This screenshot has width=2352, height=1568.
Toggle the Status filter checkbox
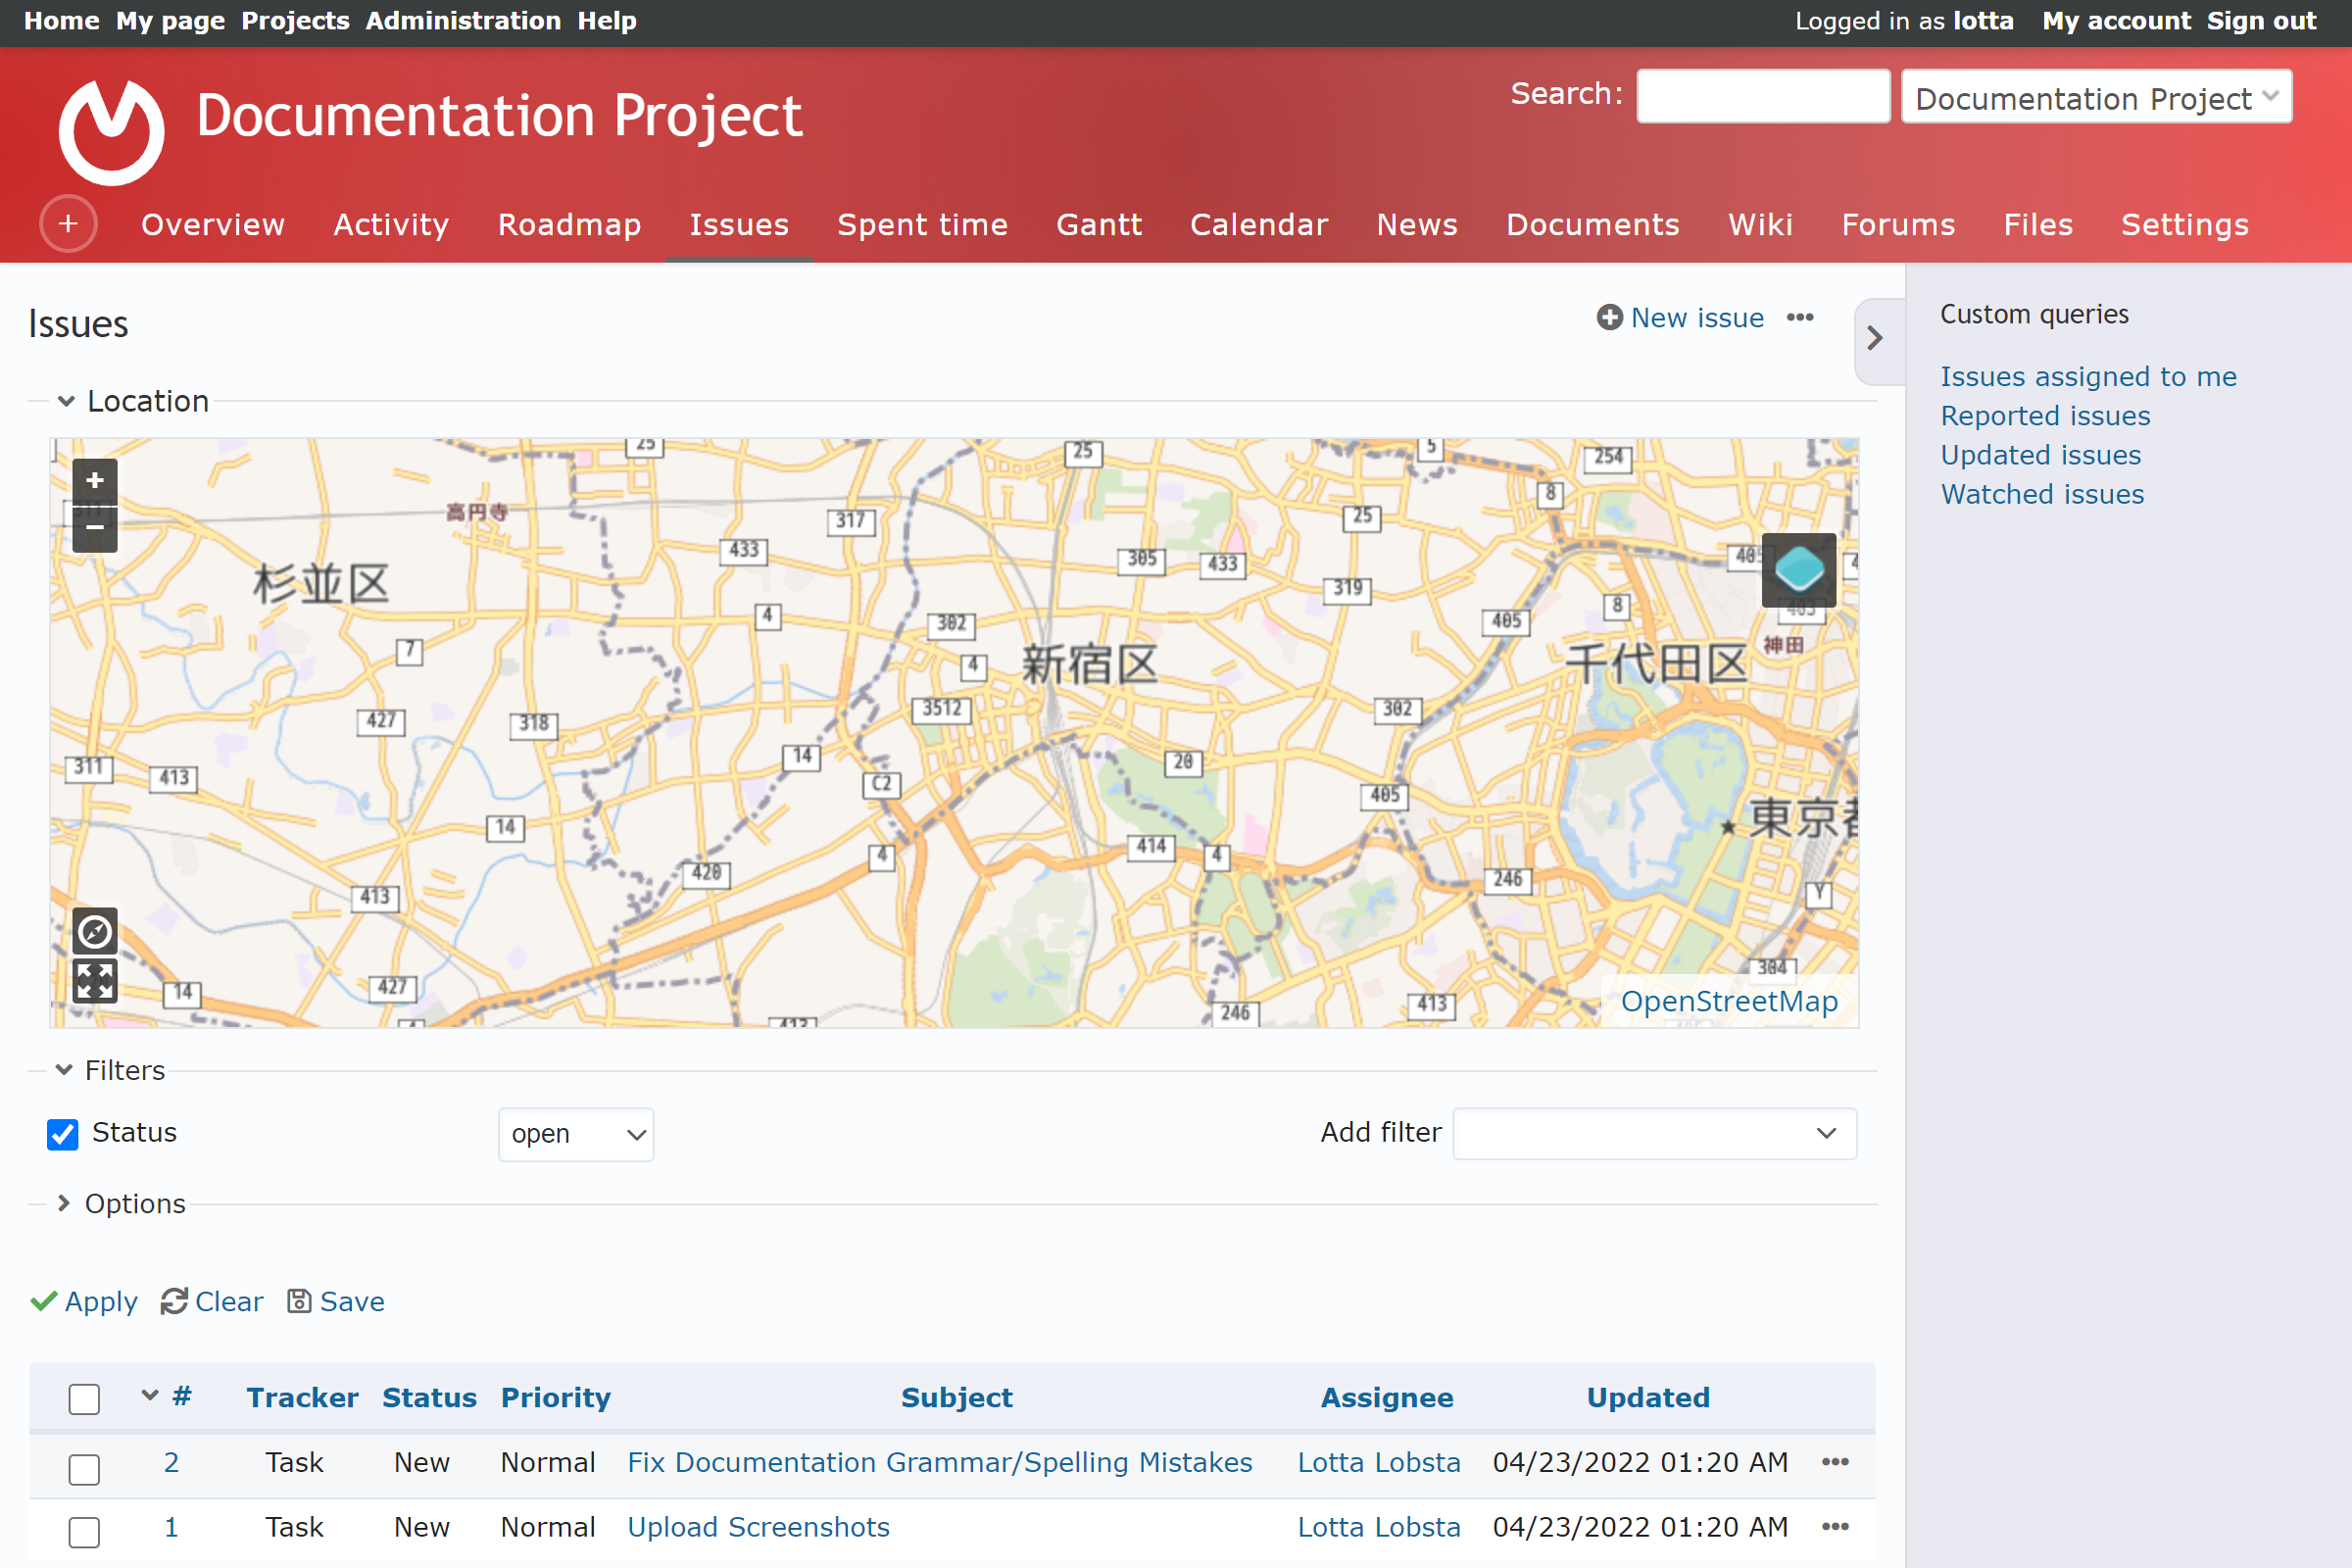tap(61, 1134)
